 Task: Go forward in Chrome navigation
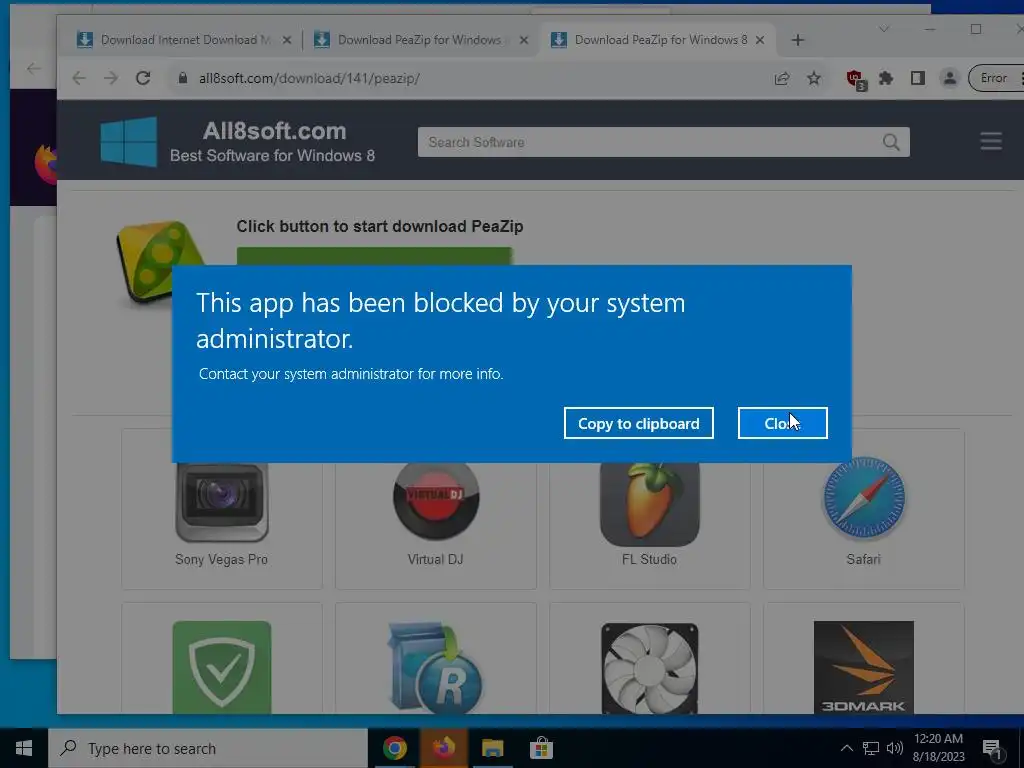111,78
